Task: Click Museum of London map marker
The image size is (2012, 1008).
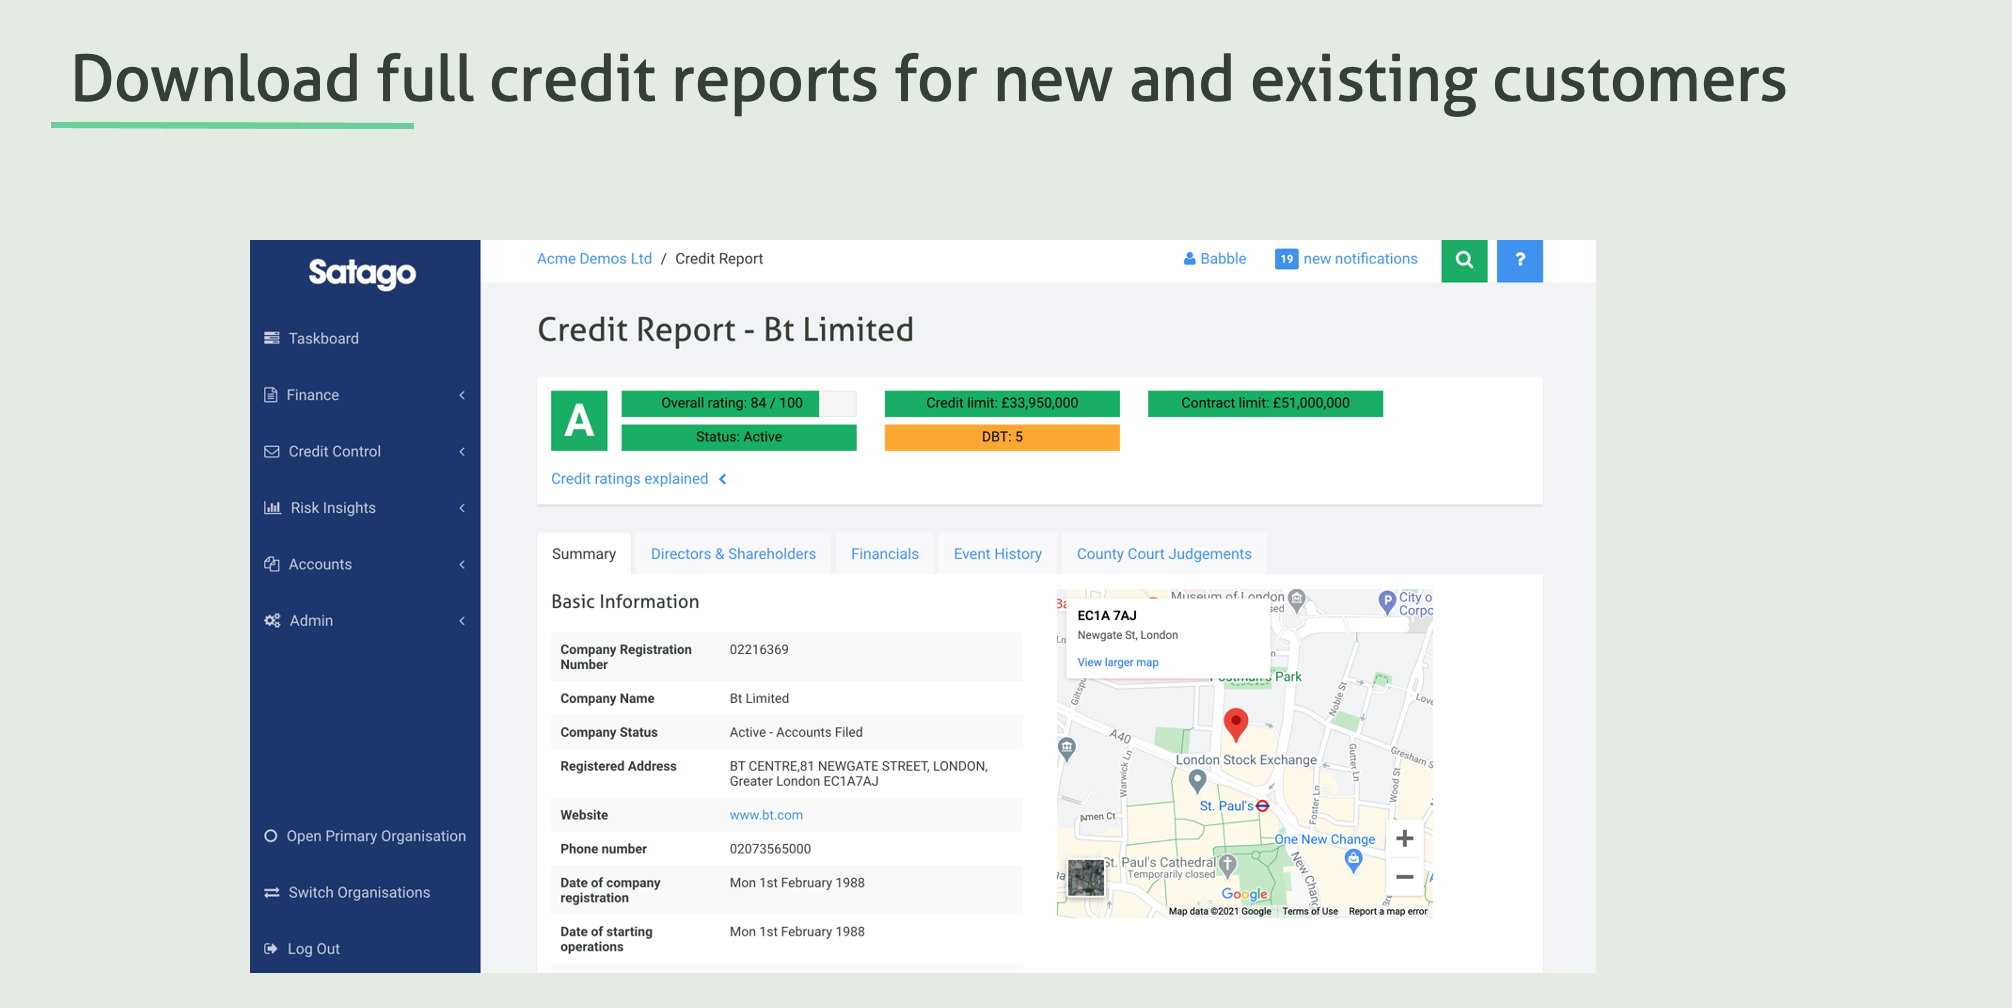Action: coord(1297,600)
